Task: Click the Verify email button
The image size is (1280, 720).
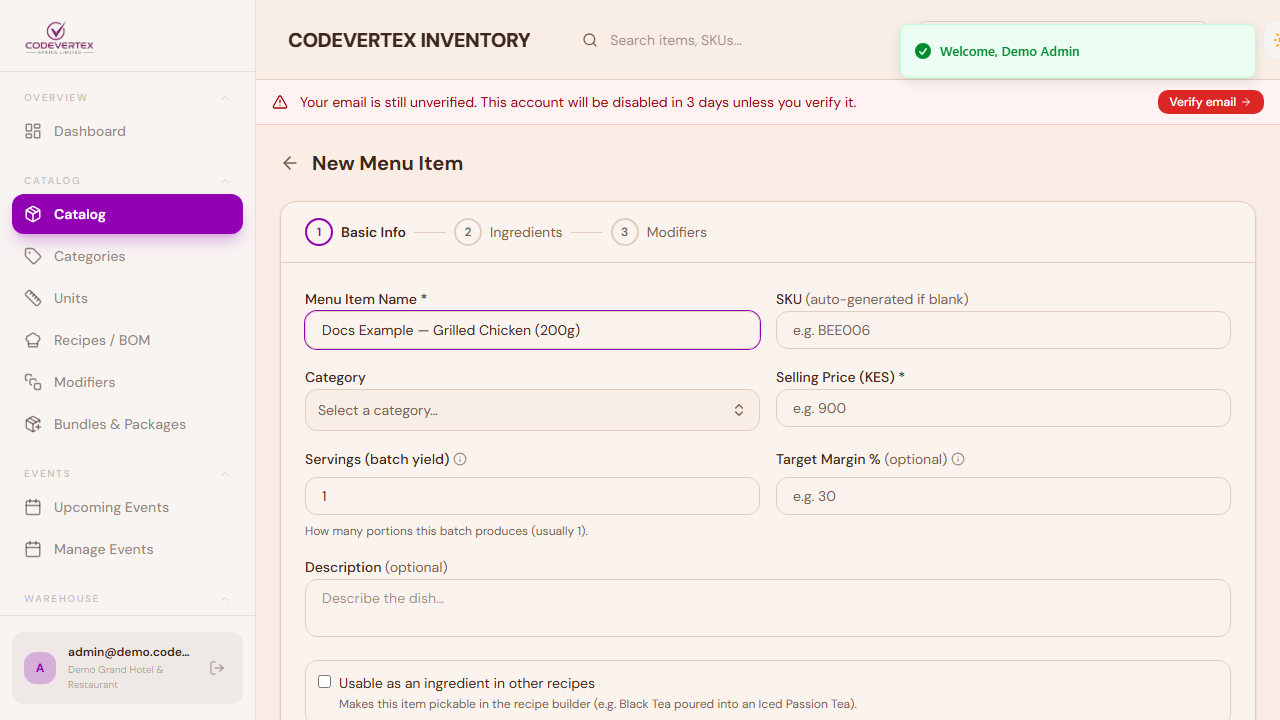Action: [x=1211, y=102]
